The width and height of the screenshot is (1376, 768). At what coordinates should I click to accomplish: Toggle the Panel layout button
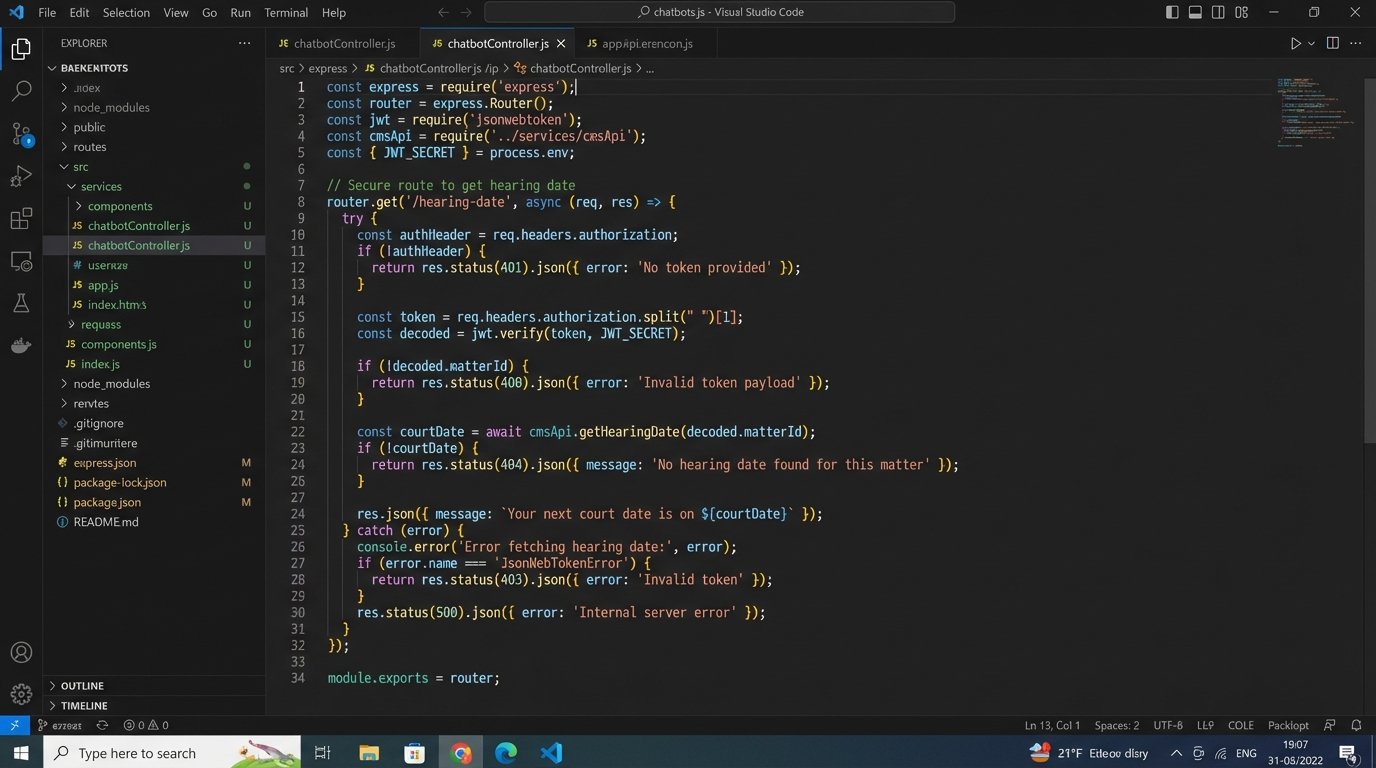point(1195,12)
